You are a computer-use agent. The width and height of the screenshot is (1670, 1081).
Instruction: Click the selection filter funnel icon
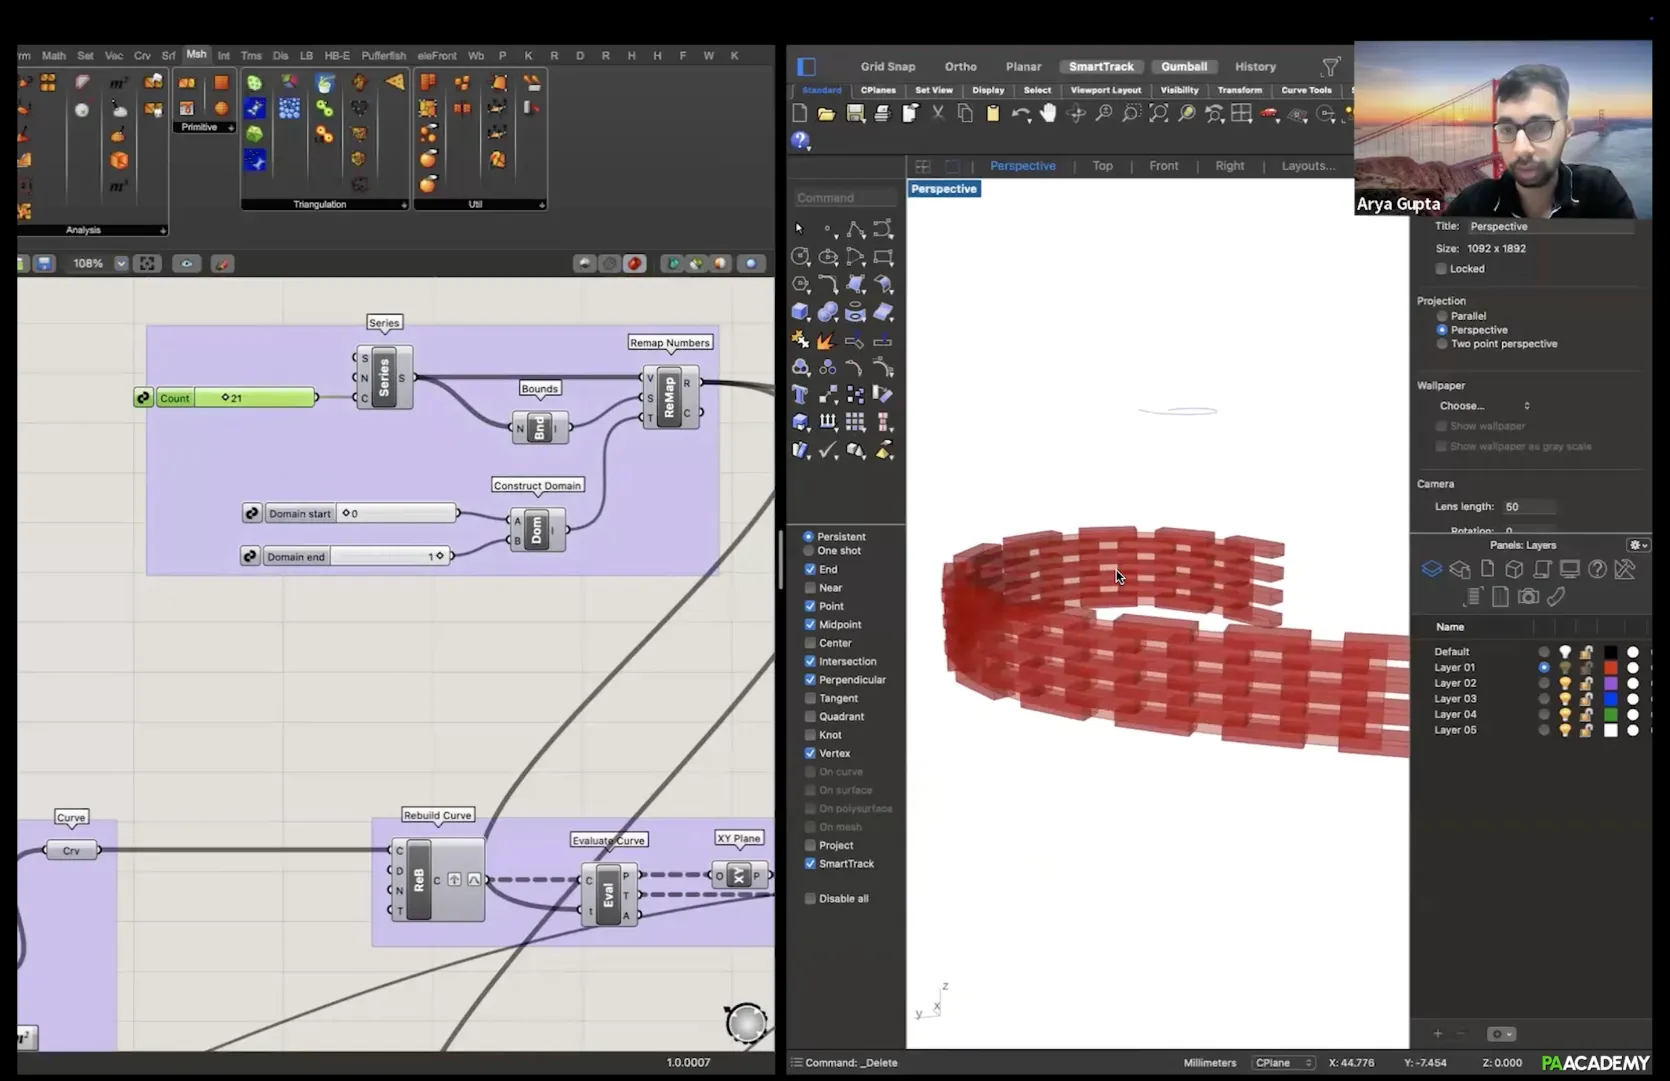[1330, 67]
